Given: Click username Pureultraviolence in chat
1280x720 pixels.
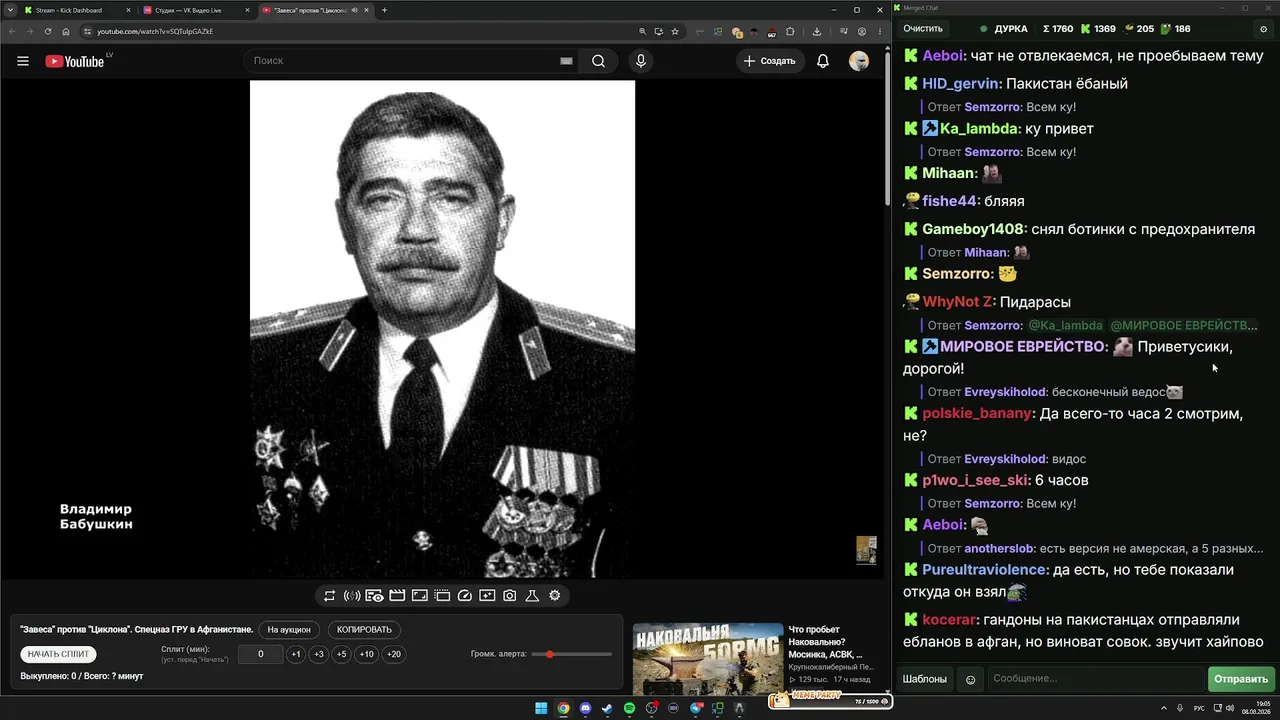Looking at the screenshot, I should [x=985, y=570].
